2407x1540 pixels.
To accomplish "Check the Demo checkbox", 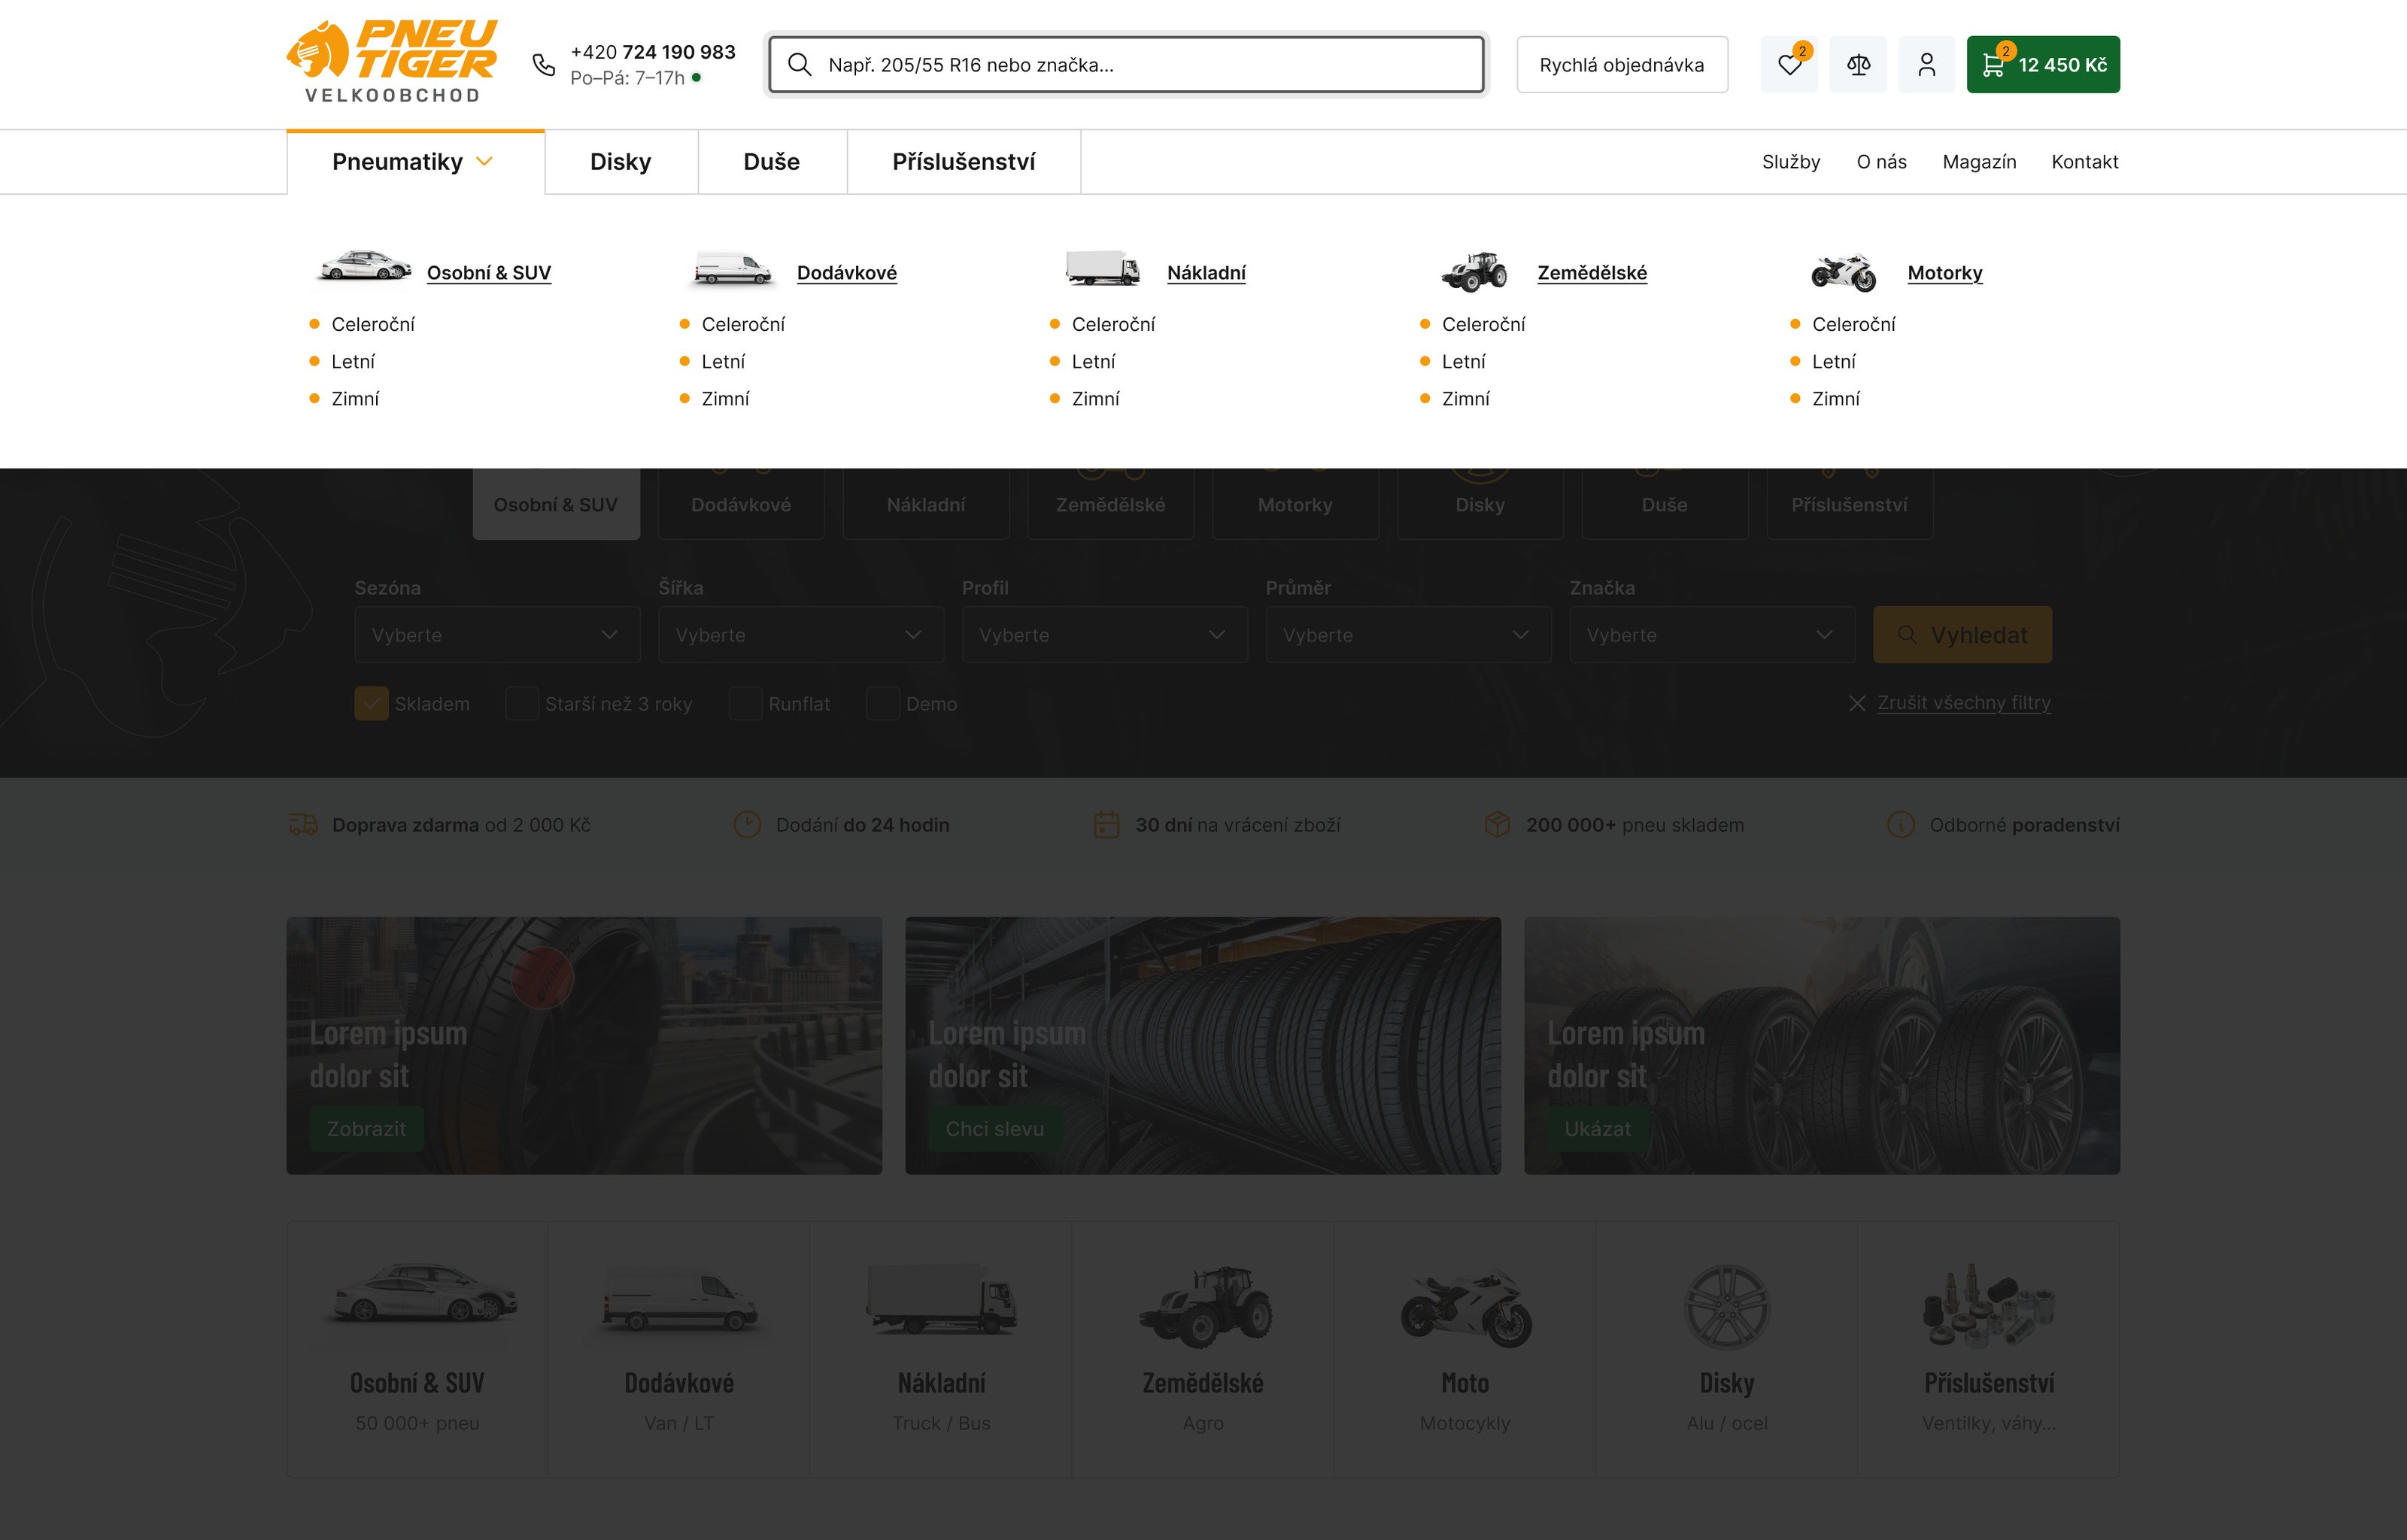I will tap(882, 704).
